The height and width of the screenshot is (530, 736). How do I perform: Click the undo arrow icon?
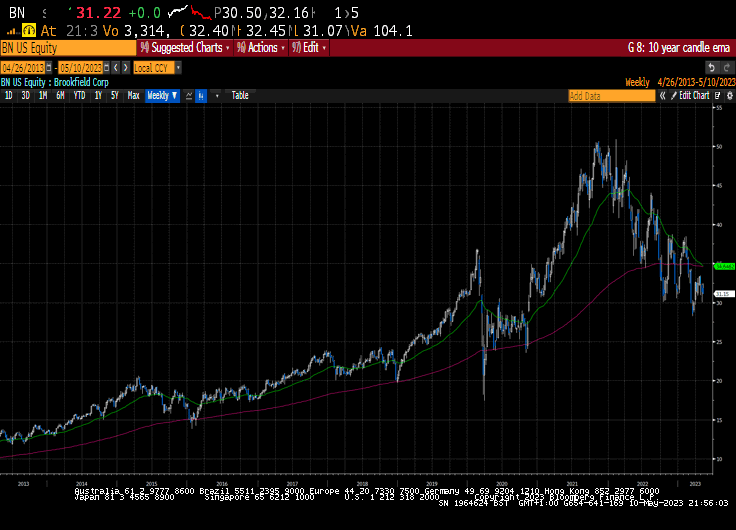coord(711,68)
